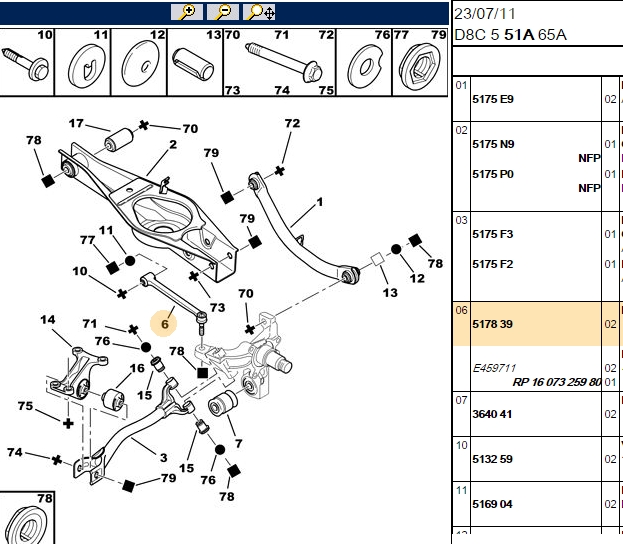
Task: Select callout 73 in the diagram
Action: coord(217,308)
